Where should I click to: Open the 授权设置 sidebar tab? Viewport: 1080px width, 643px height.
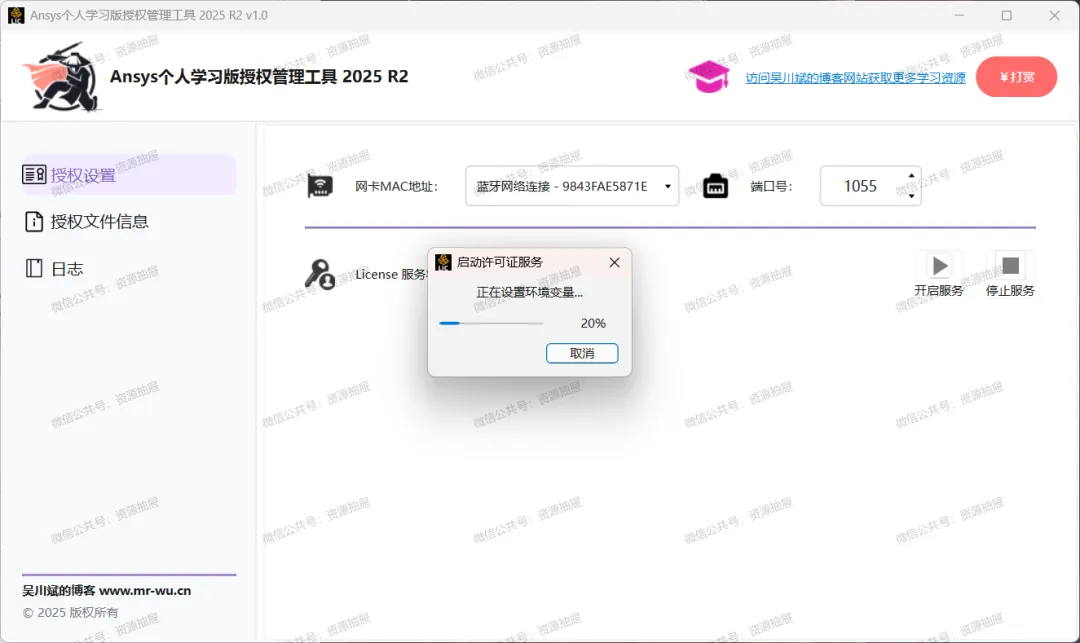tap(129, 175)
